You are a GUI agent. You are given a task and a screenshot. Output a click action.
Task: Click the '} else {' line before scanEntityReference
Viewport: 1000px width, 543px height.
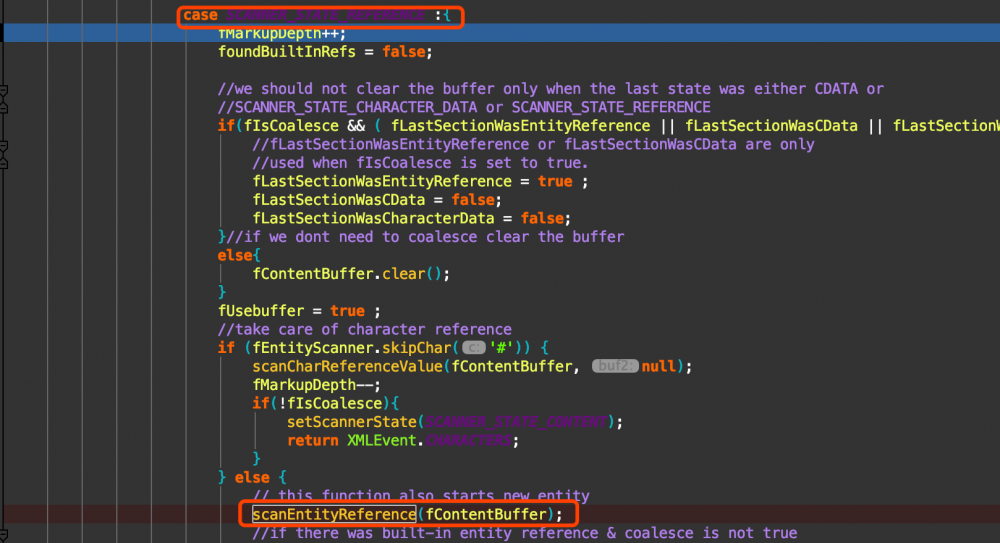(252, 477)
